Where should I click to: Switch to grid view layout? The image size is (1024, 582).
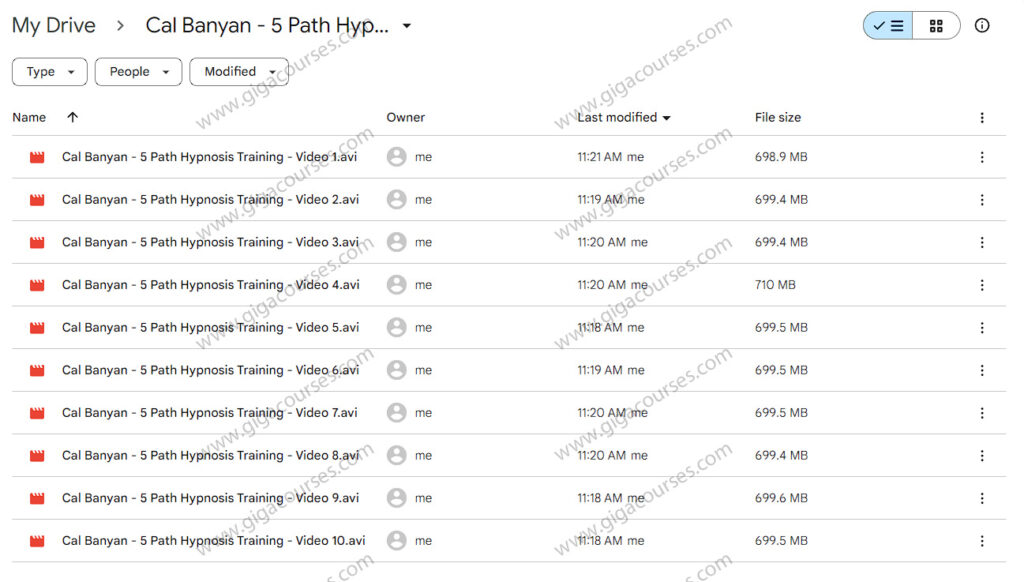936,25
